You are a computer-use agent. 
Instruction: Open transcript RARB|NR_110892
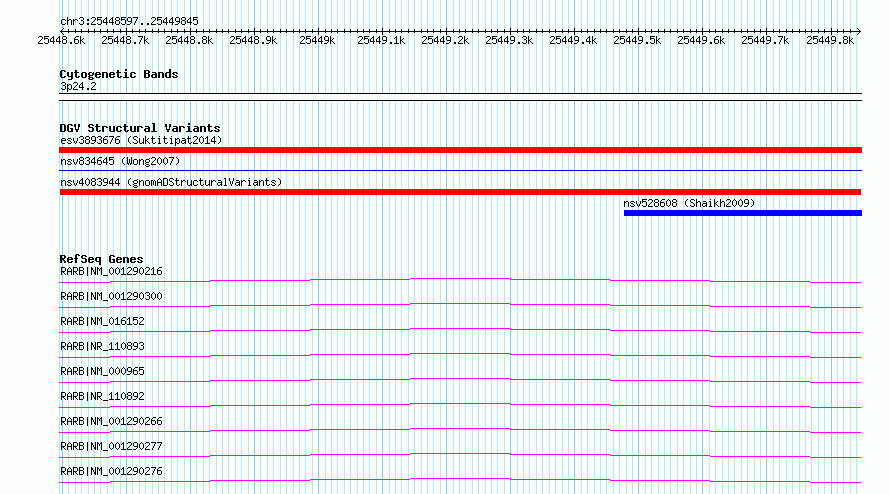point(102,396)
